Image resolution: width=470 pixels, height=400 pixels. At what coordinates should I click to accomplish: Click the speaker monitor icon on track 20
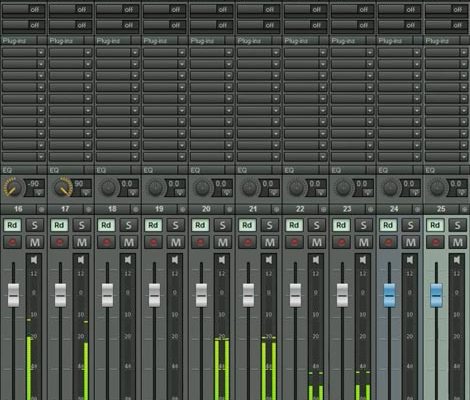(222, 260)
